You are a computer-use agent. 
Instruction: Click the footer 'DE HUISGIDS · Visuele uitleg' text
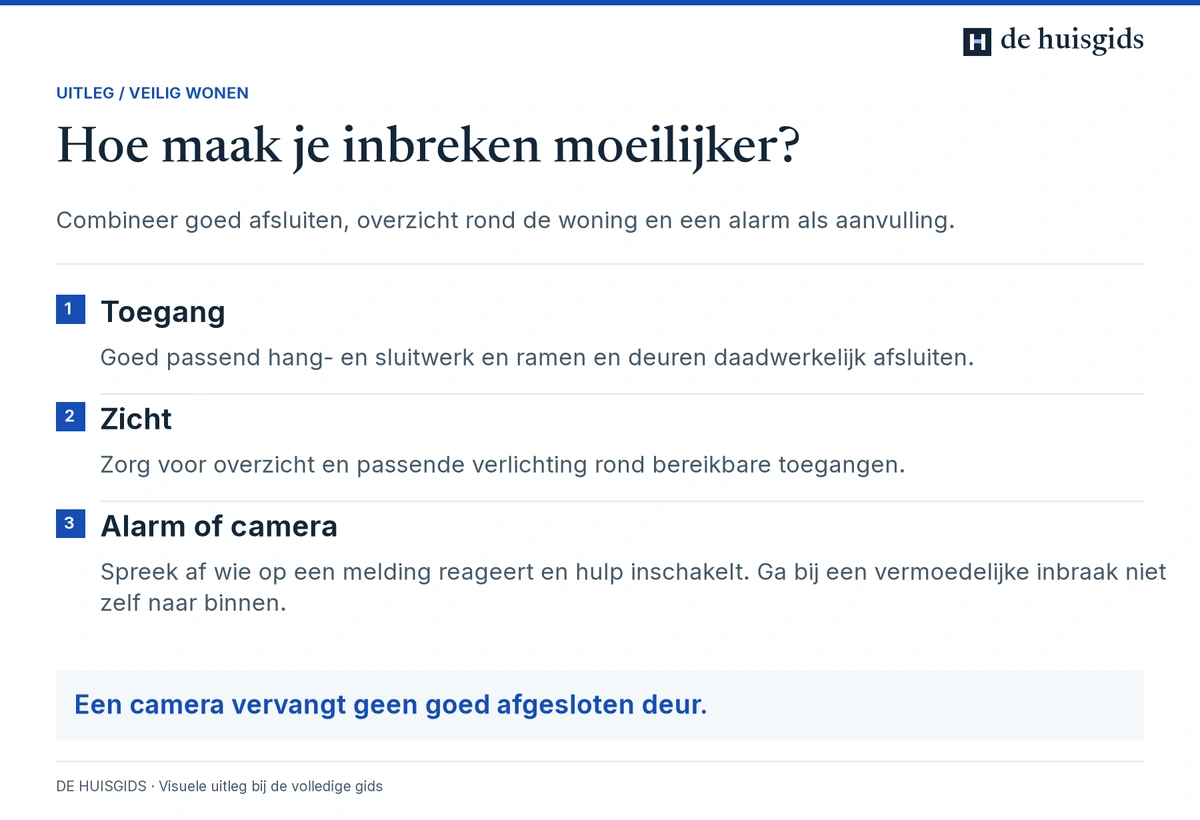coord(219,786)
